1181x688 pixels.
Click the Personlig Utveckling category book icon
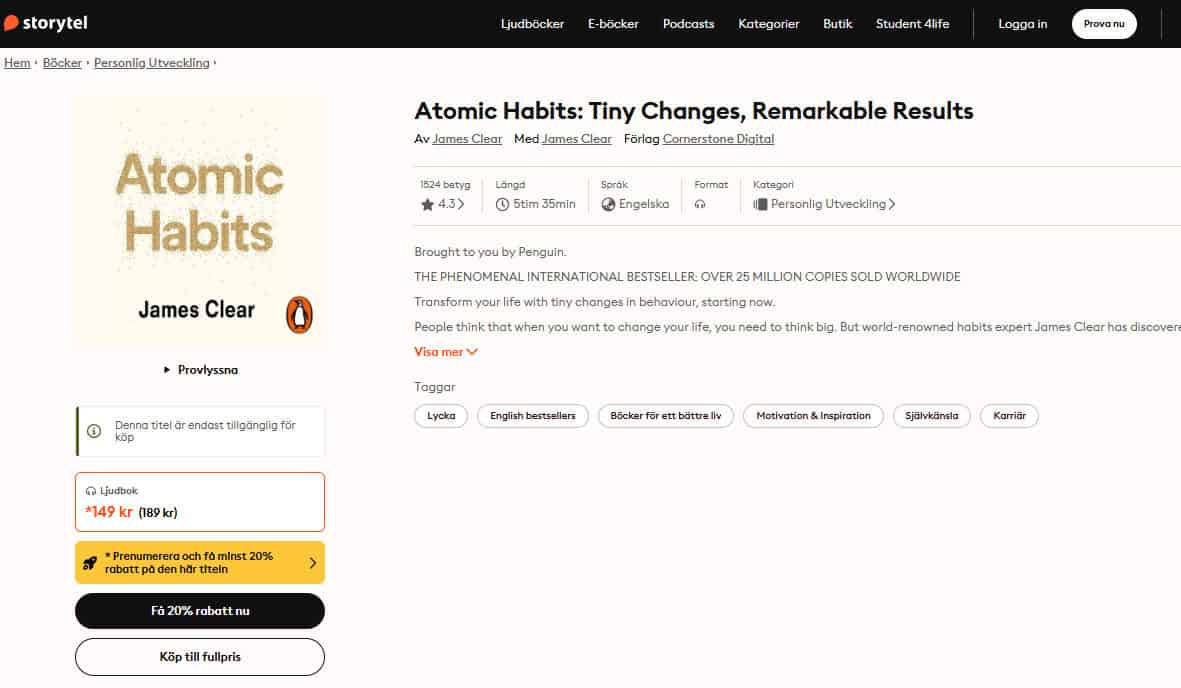760,204
